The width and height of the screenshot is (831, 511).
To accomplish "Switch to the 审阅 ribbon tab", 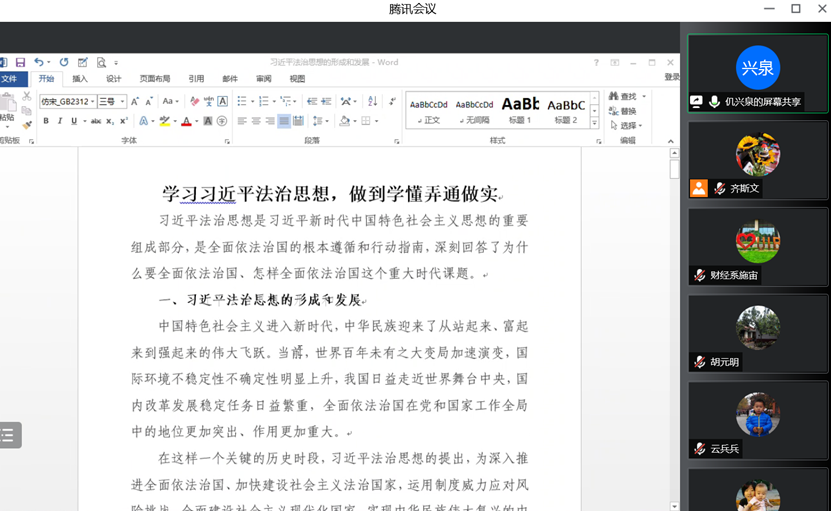I will coord(263,79).
